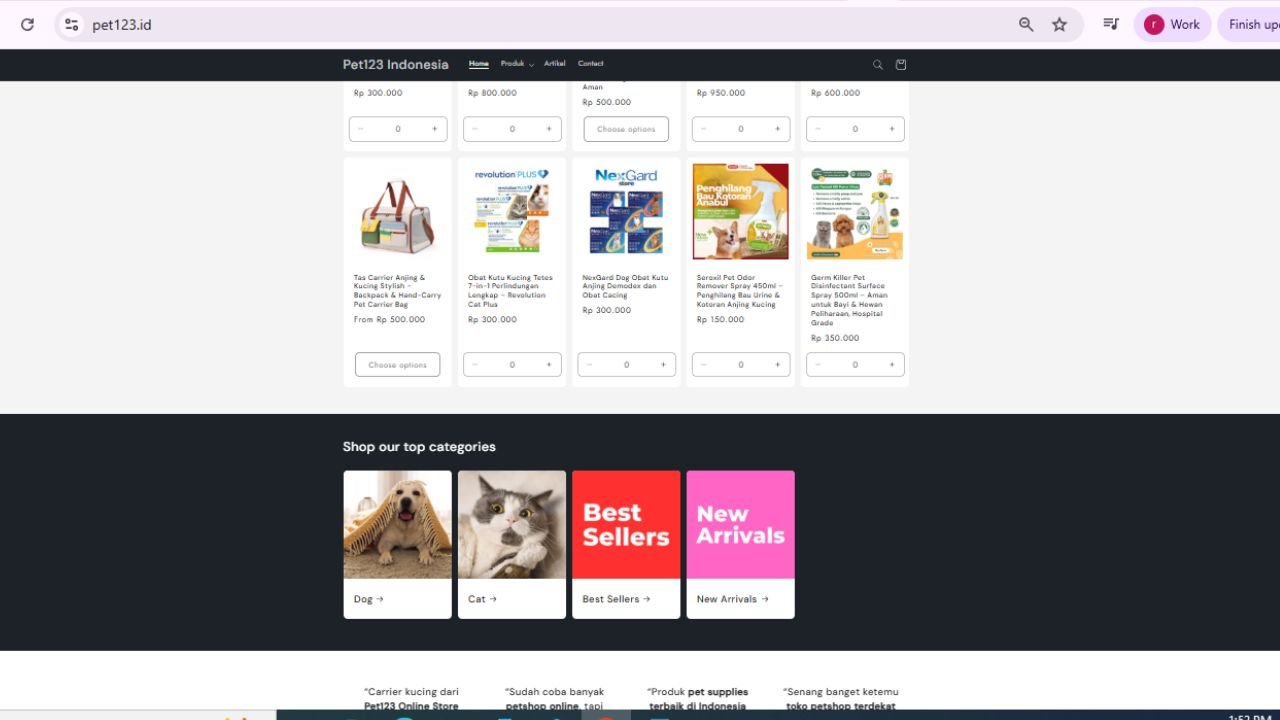Go to the Contact menu item
Viewport: 1280px width, 720px height.
click(x=590, y=64)
